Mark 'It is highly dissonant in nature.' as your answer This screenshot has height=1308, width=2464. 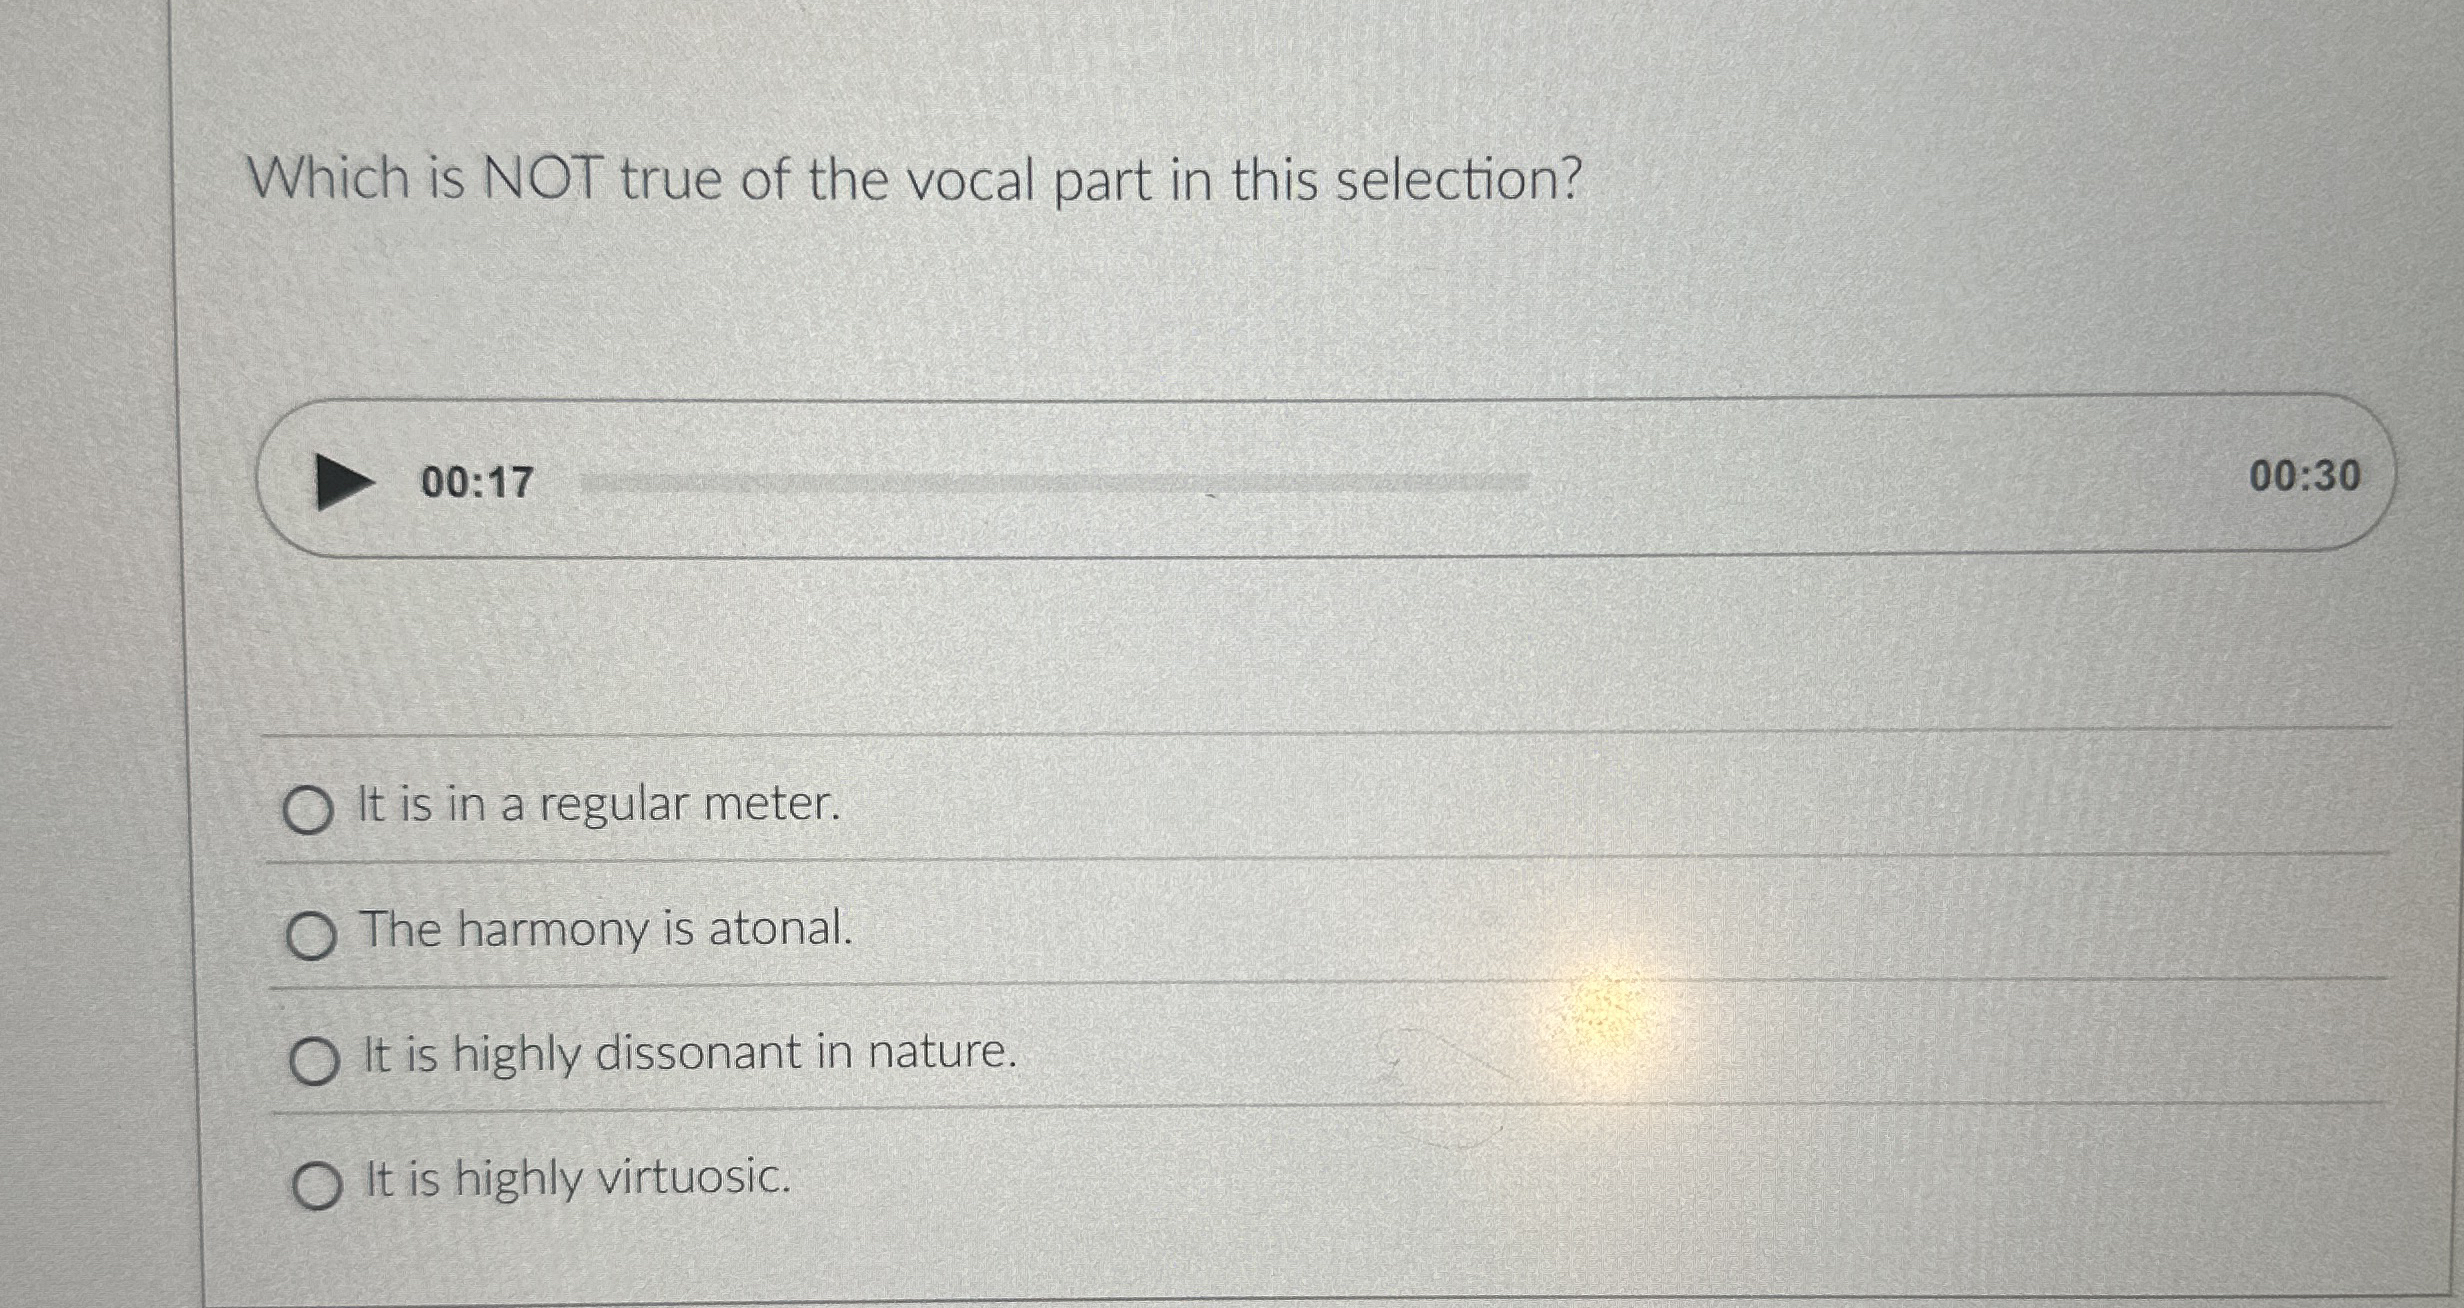pyautogui.click(x=685, y=1053)
